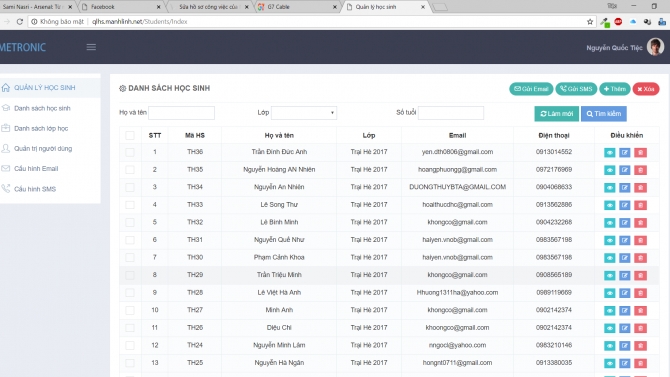
Task: Edit student TH35 record
Action: pos(625,170)
